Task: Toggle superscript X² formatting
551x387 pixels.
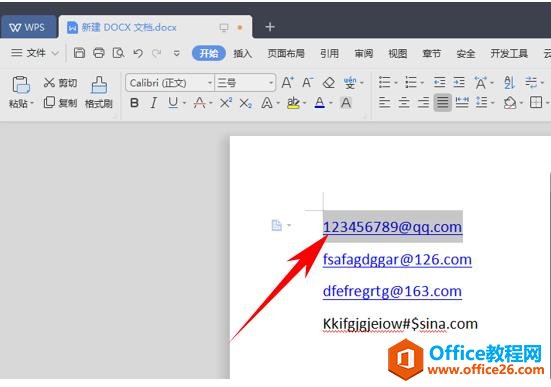Action: [226, 103]
